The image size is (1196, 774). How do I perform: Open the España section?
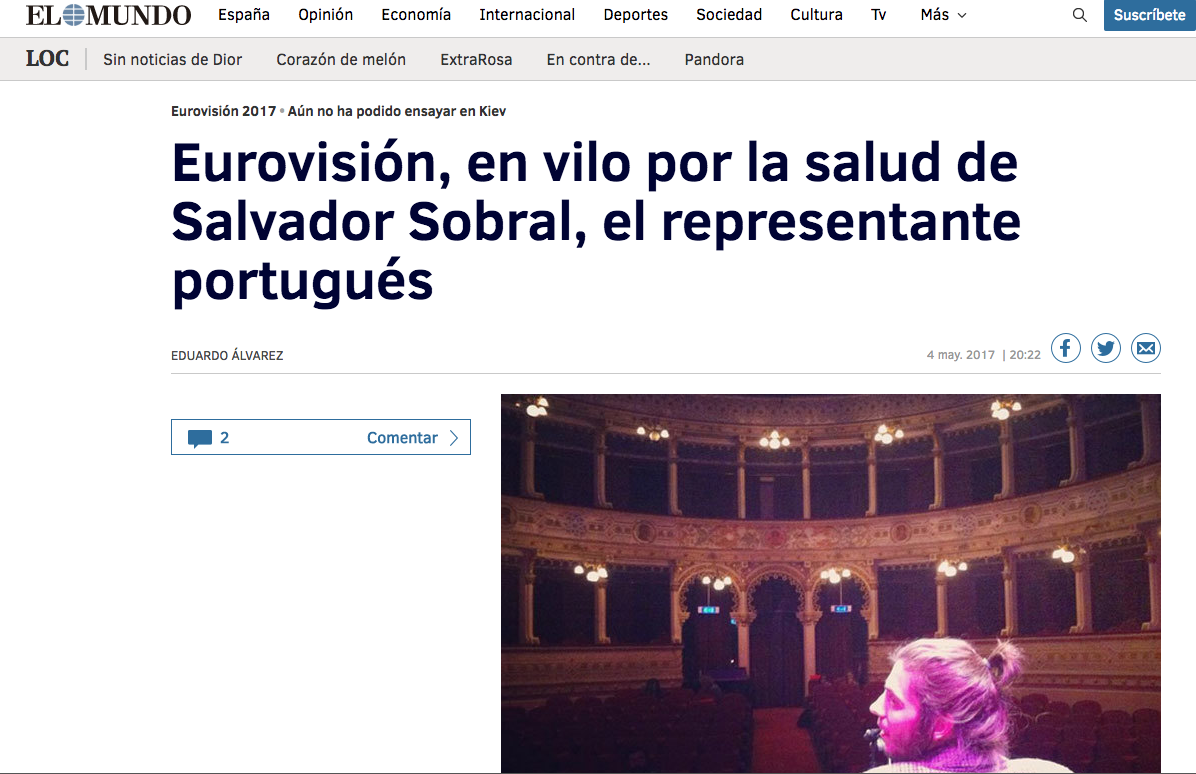(244, 14)
